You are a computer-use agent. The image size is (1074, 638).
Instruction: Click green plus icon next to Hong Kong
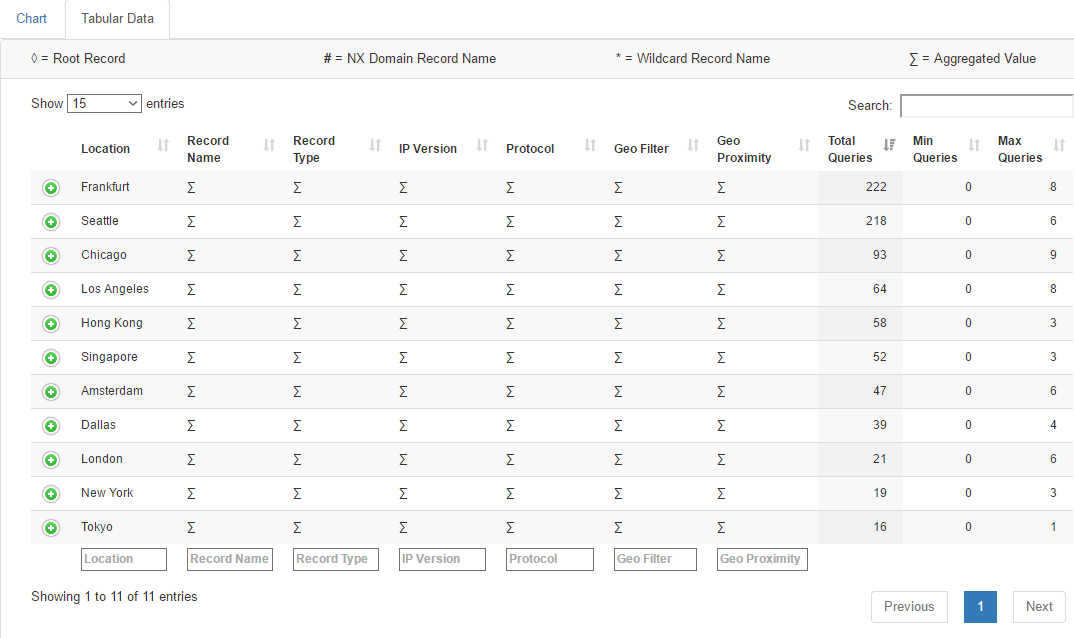click(51, 323)
